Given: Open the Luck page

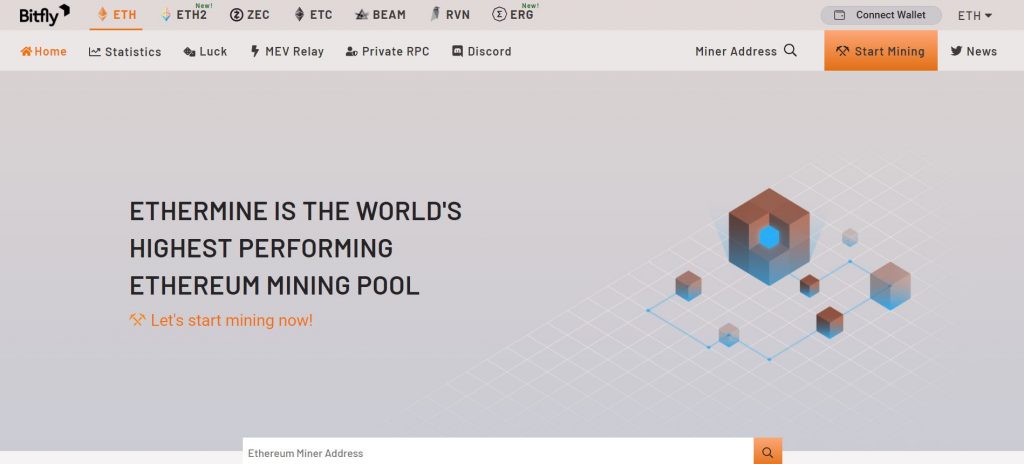Looking at the screenshot, I should tap(205, 51).
